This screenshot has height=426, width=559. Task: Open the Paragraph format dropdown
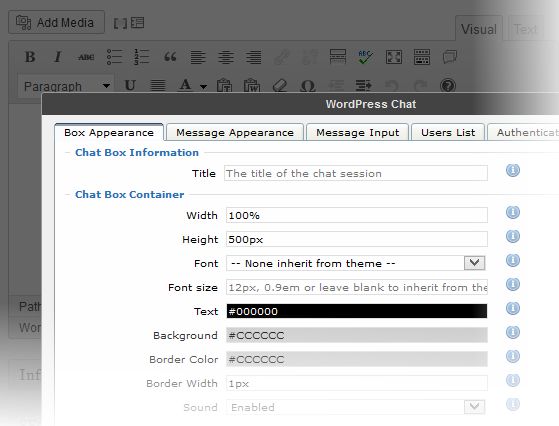(x=66, y=86)
